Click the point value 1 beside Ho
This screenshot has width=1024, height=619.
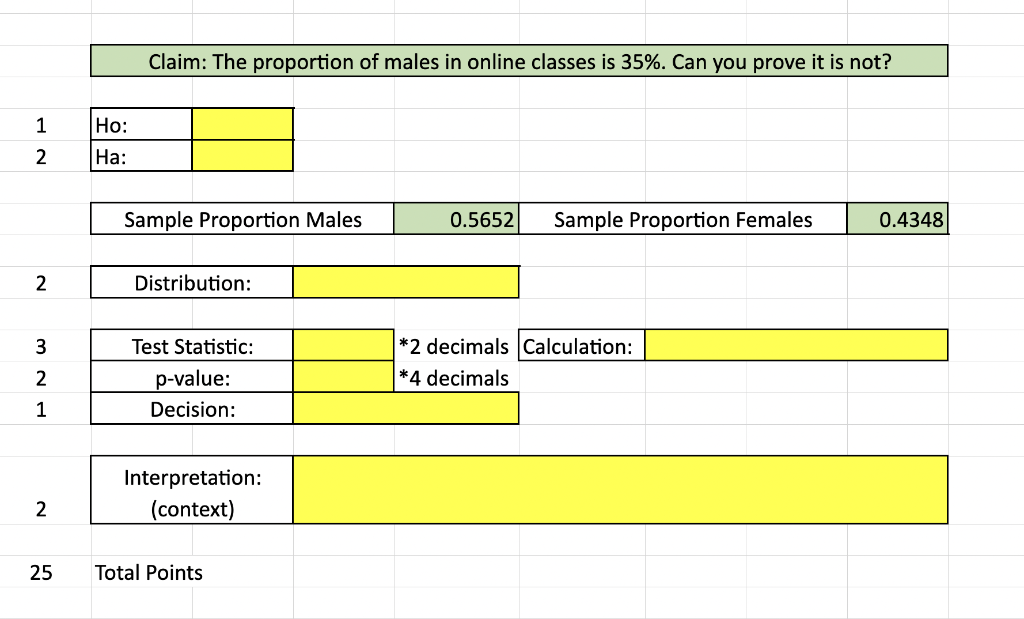(x=41, y=125)
